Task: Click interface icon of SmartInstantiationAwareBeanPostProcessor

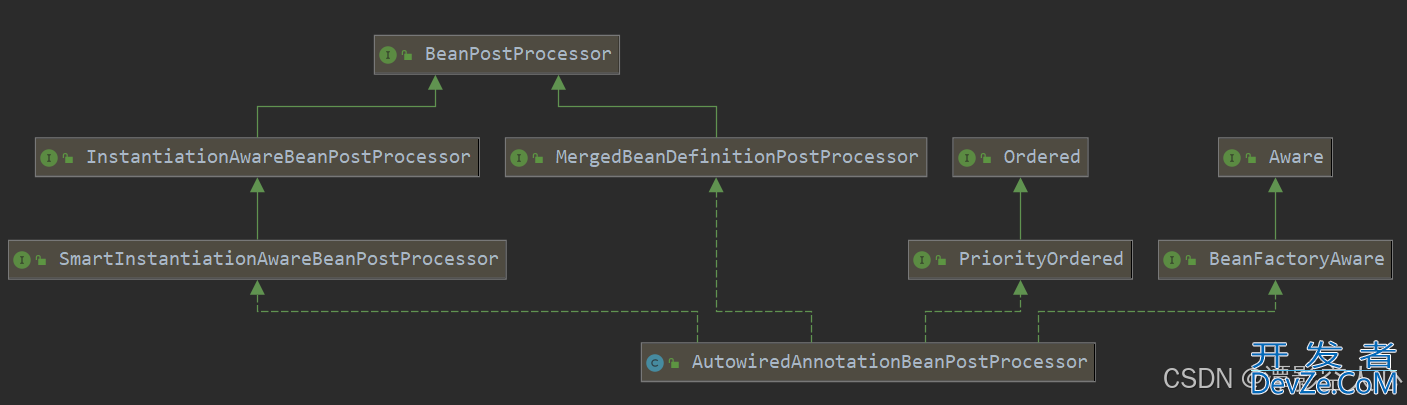Action: point(22,260)
